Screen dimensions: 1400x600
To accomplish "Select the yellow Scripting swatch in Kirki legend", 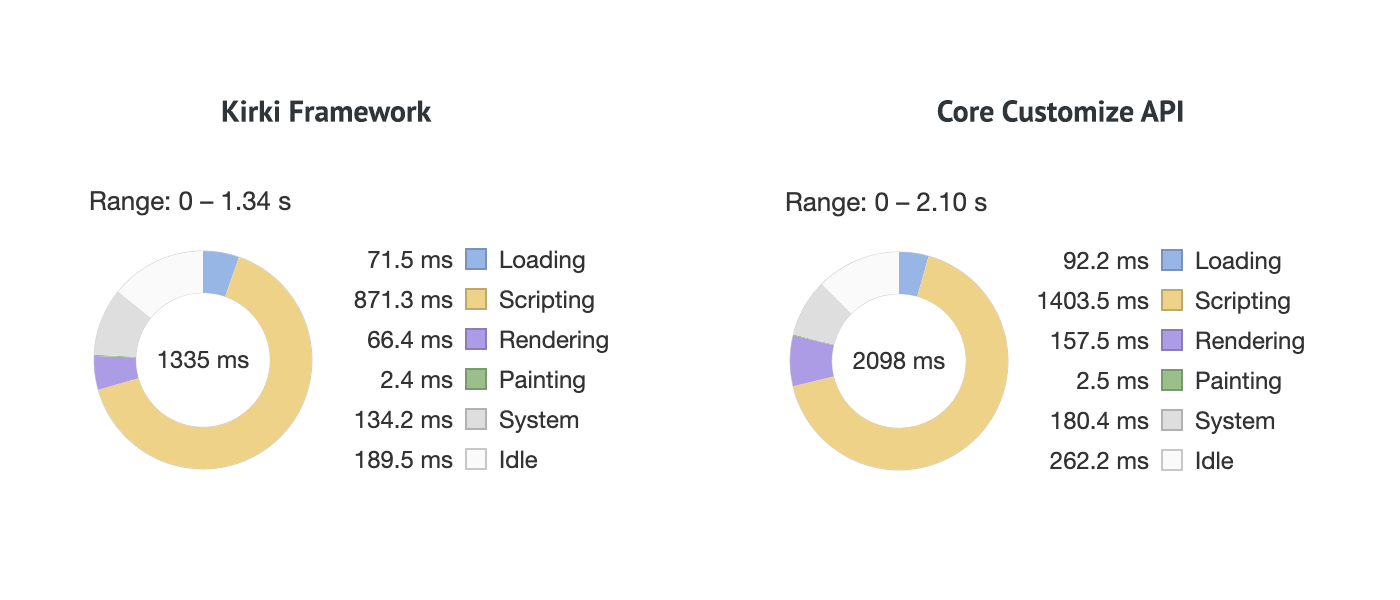I will tap(476, 300).
